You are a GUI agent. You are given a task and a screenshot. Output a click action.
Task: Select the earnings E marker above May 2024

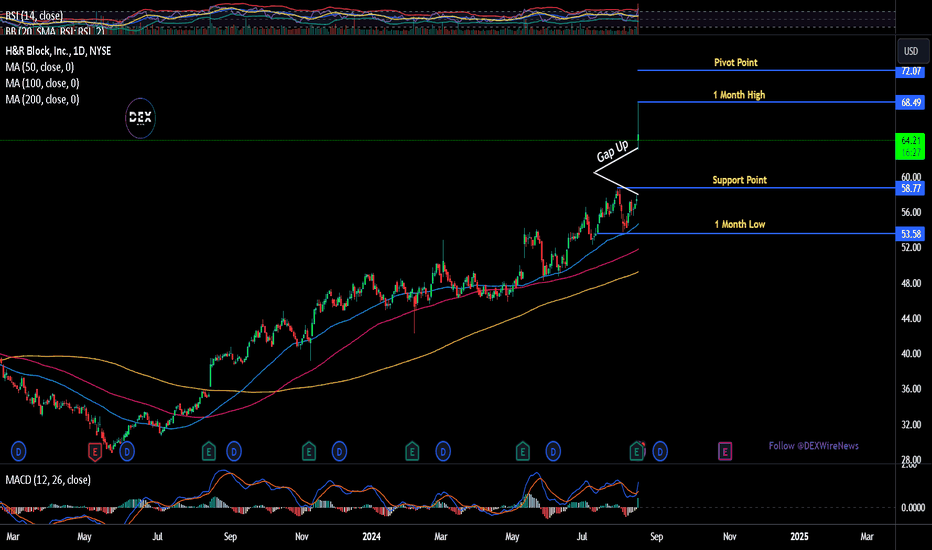[522, 452]
